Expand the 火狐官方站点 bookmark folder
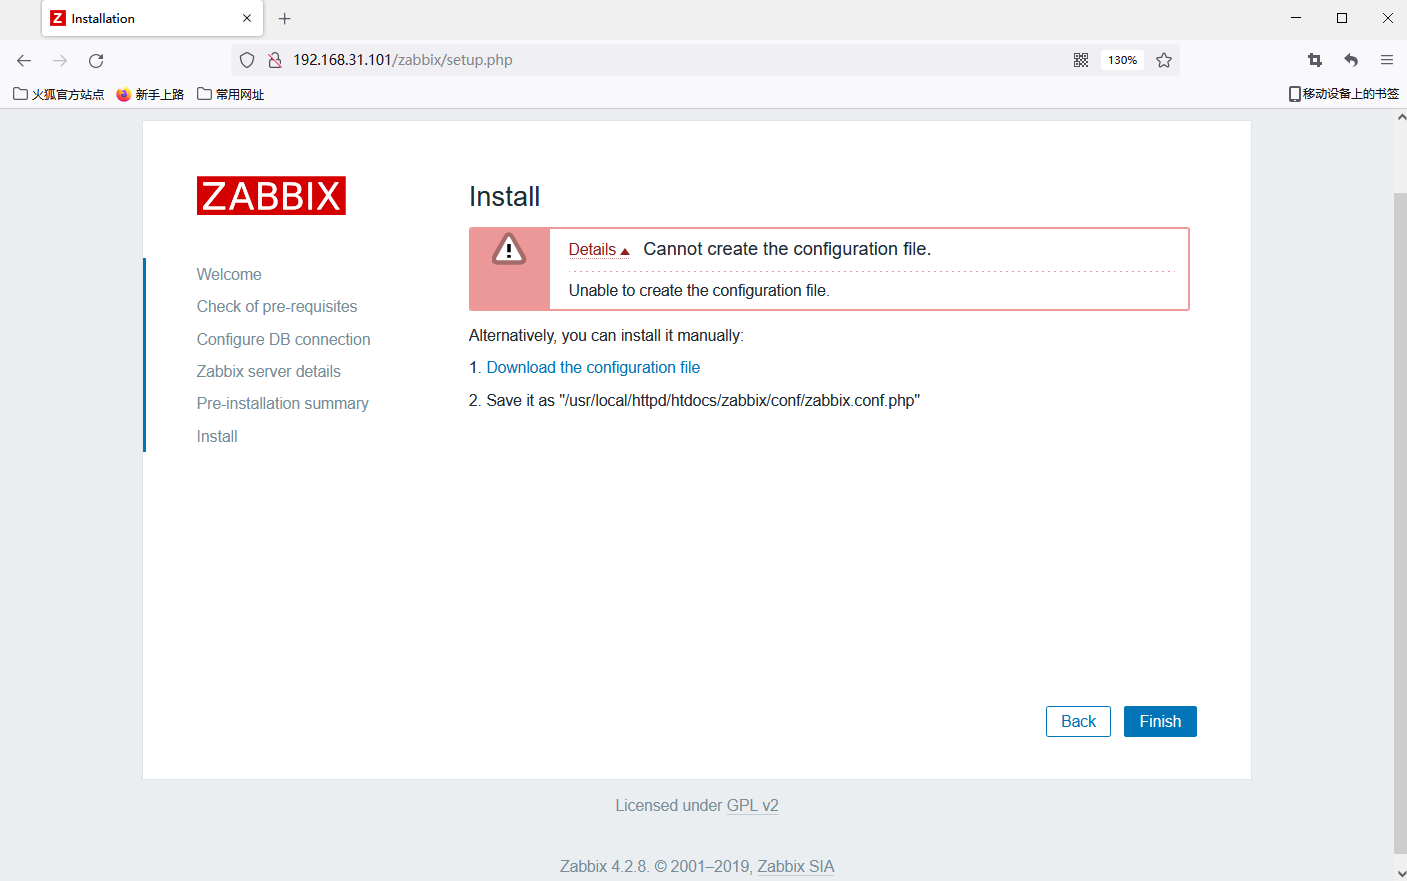The width and height of the screenshot is (1407, 881). tap(57, 93)
